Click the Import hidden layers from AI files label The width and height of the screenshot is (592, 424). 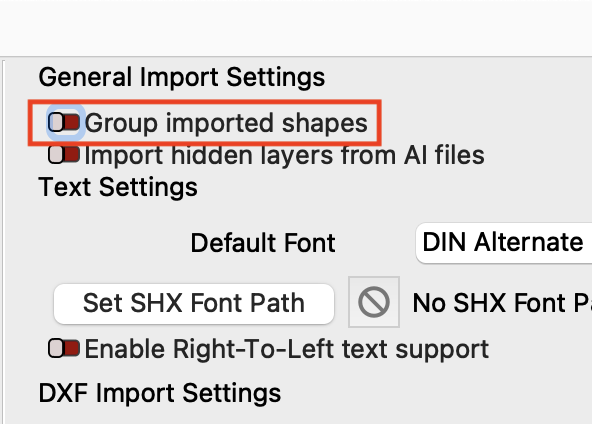pyautogui.click(x=285, y=155)
